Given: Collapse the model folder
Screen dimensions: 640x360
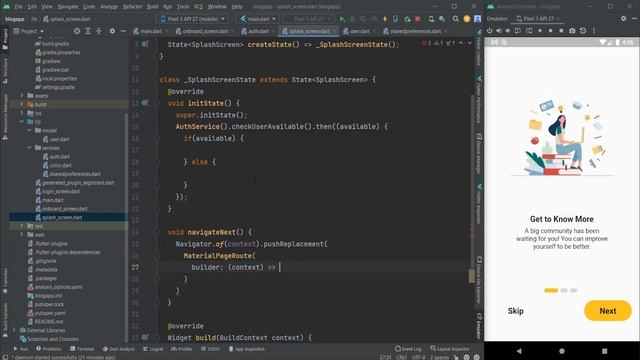Looking at the screenshot, I should (x=29, y=130).
